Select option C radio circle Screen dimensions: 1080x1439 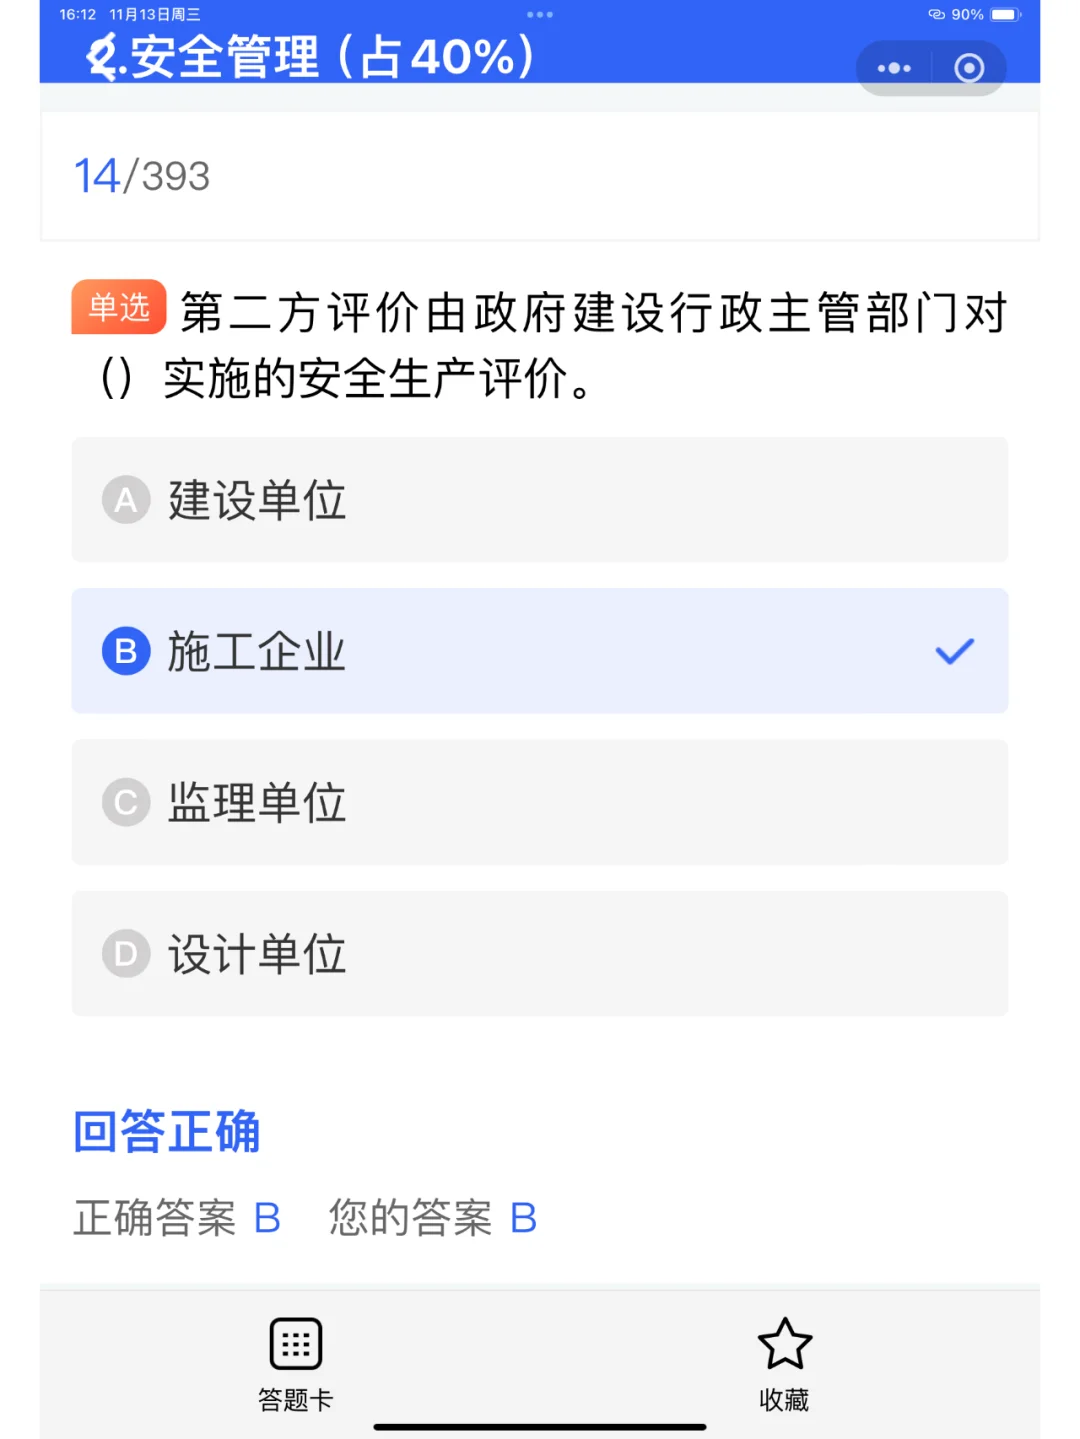126,802
